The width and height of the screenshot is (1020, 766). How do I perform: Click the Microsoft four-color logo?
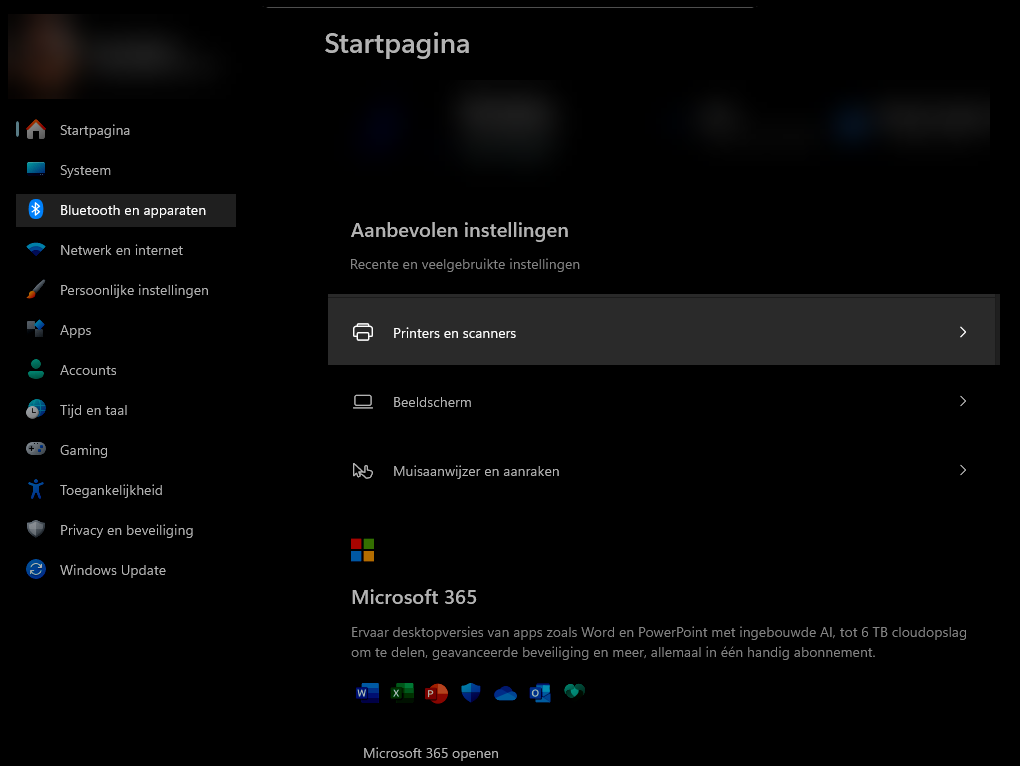click(x=362, y=550)
